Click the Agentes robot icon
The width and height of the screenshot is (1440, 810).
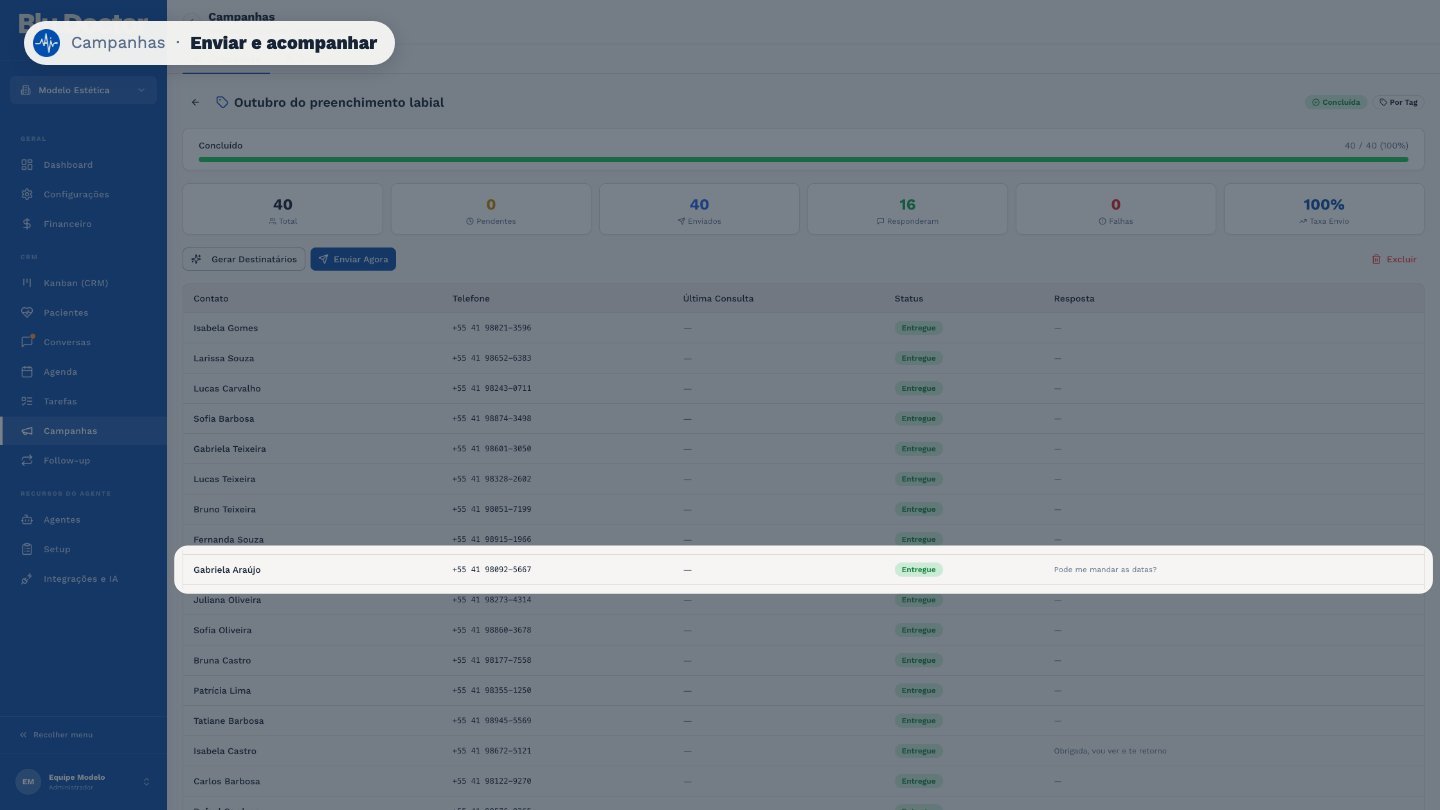coord(27,520)
